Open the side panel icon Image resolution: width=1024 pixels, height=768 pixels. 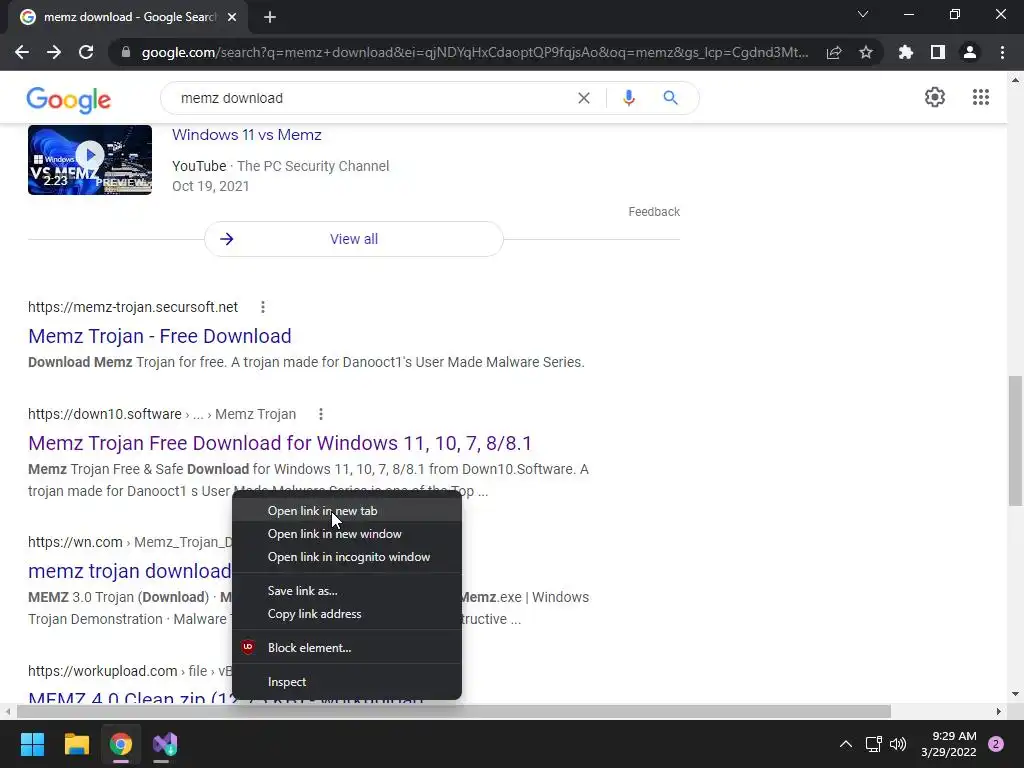938,52
